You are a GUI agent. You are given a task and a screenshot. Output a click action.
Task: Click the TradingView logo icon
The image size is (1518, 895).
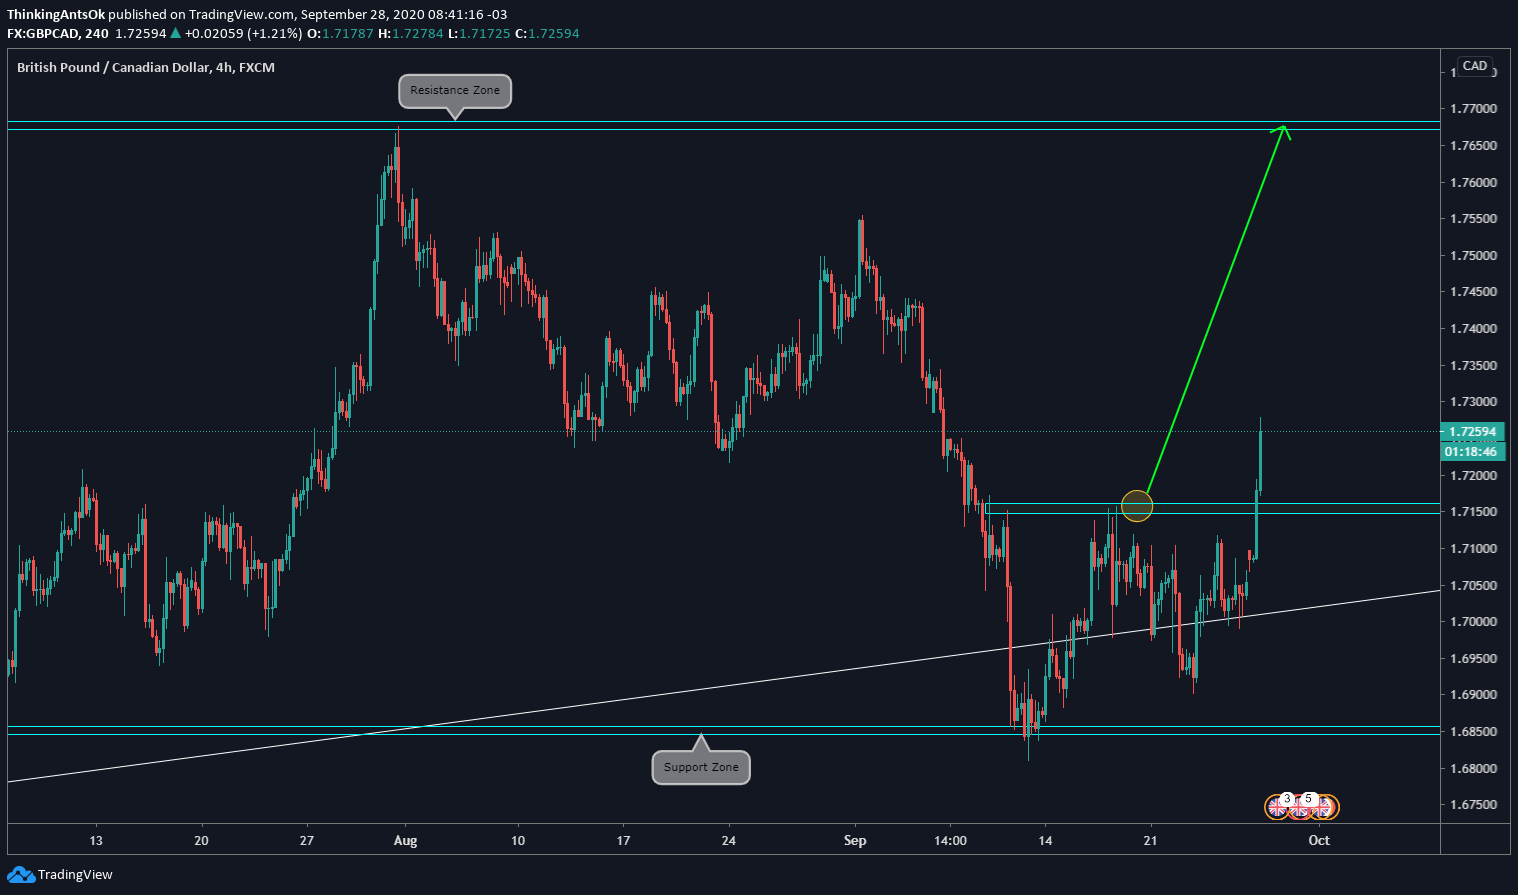click(x=21, y=875)
